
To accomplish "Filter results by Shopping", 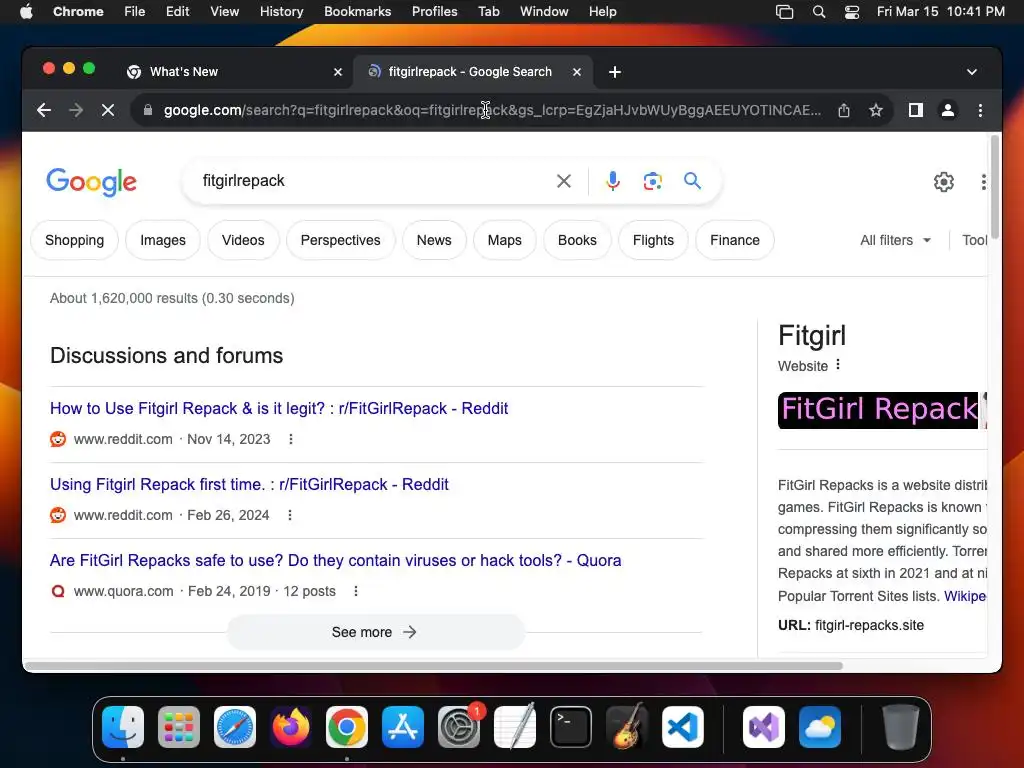I will (74, 240).
